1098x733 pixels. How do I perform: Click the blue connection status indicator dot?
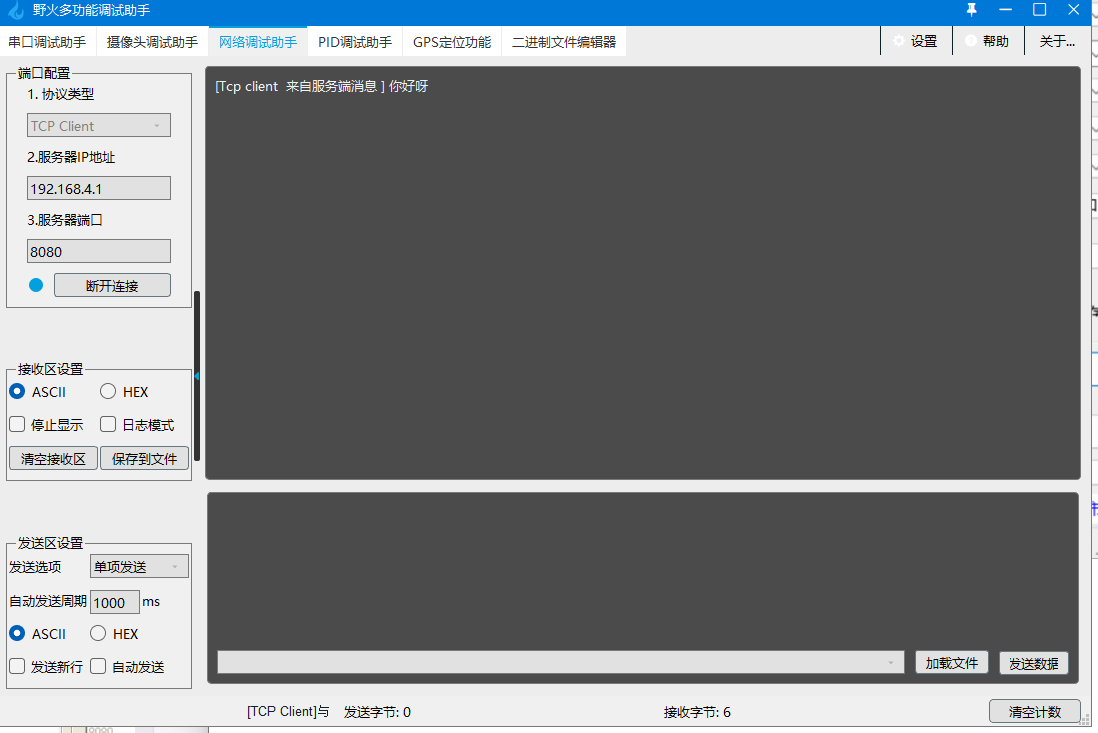coord(35,284)
